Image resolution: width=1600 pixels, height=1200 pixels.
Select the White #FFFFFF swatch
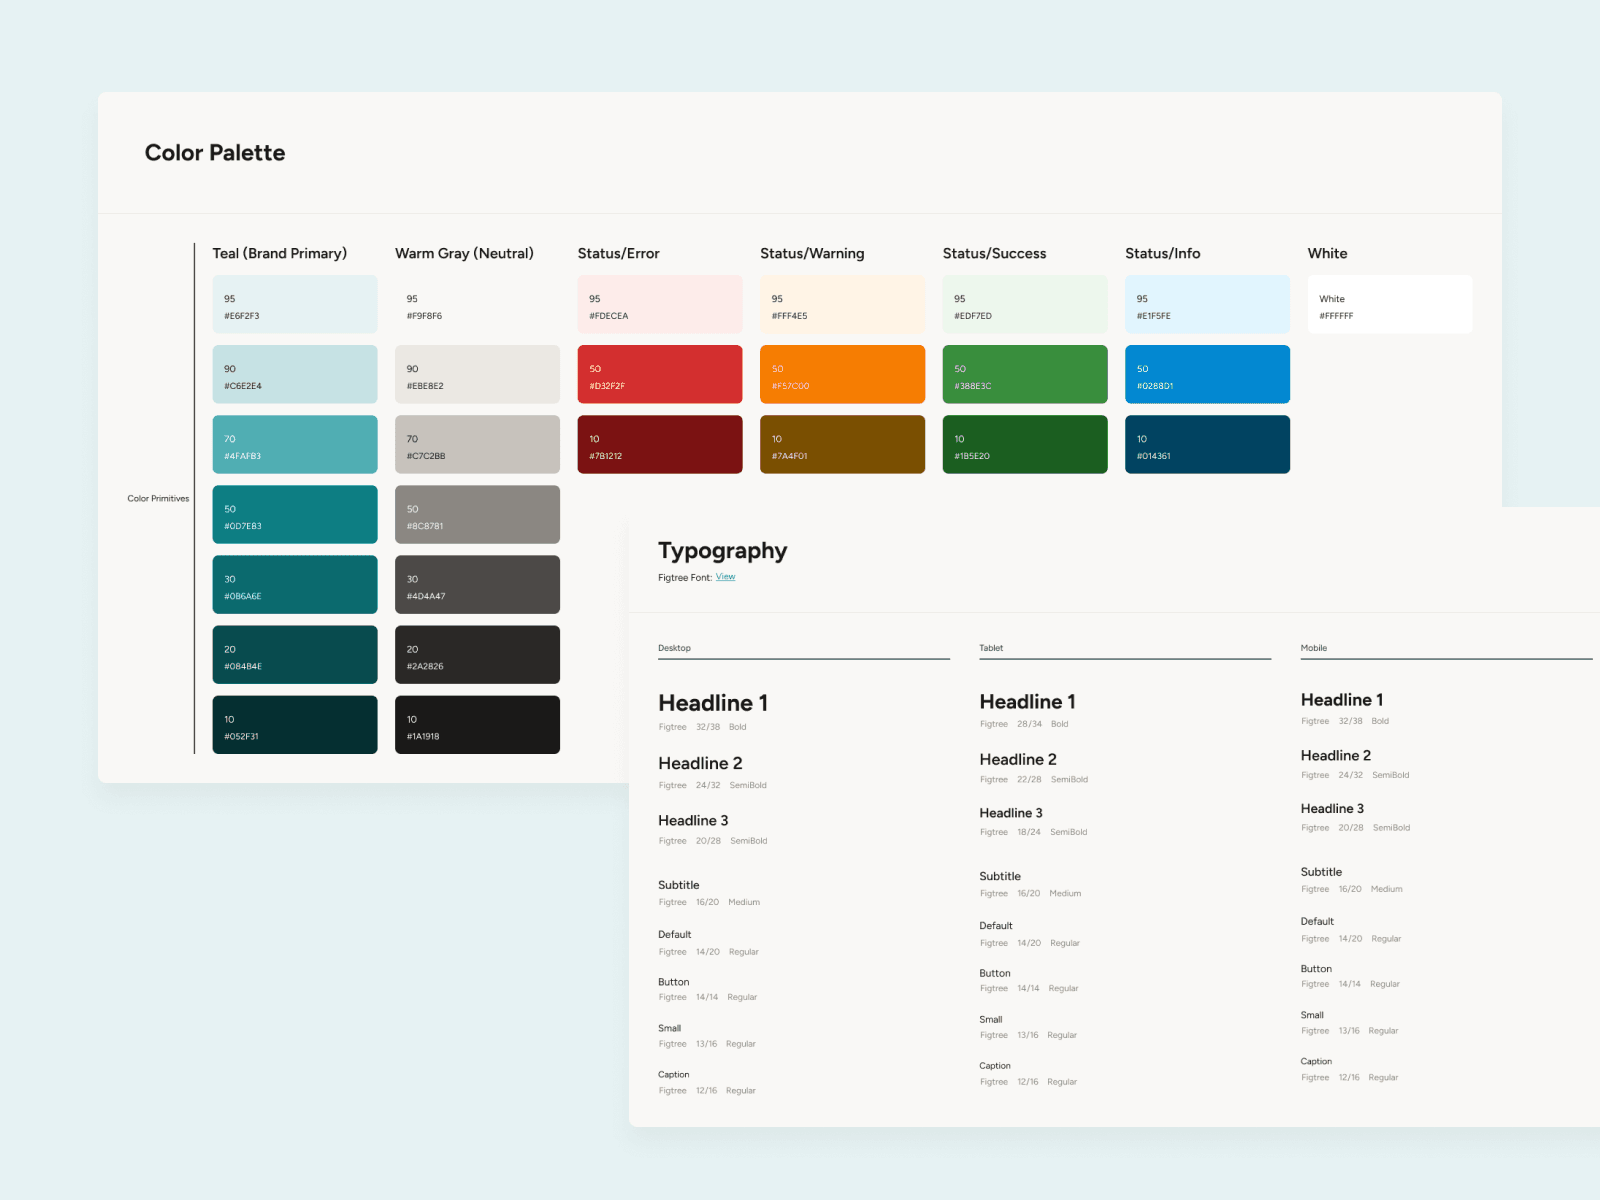[1390, 304]
